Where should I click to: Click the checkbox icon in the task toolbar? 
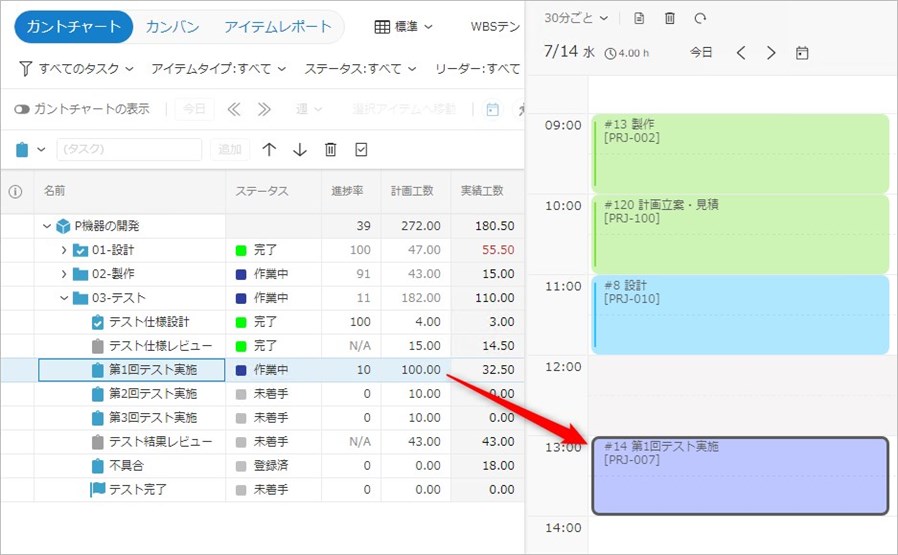362,149
